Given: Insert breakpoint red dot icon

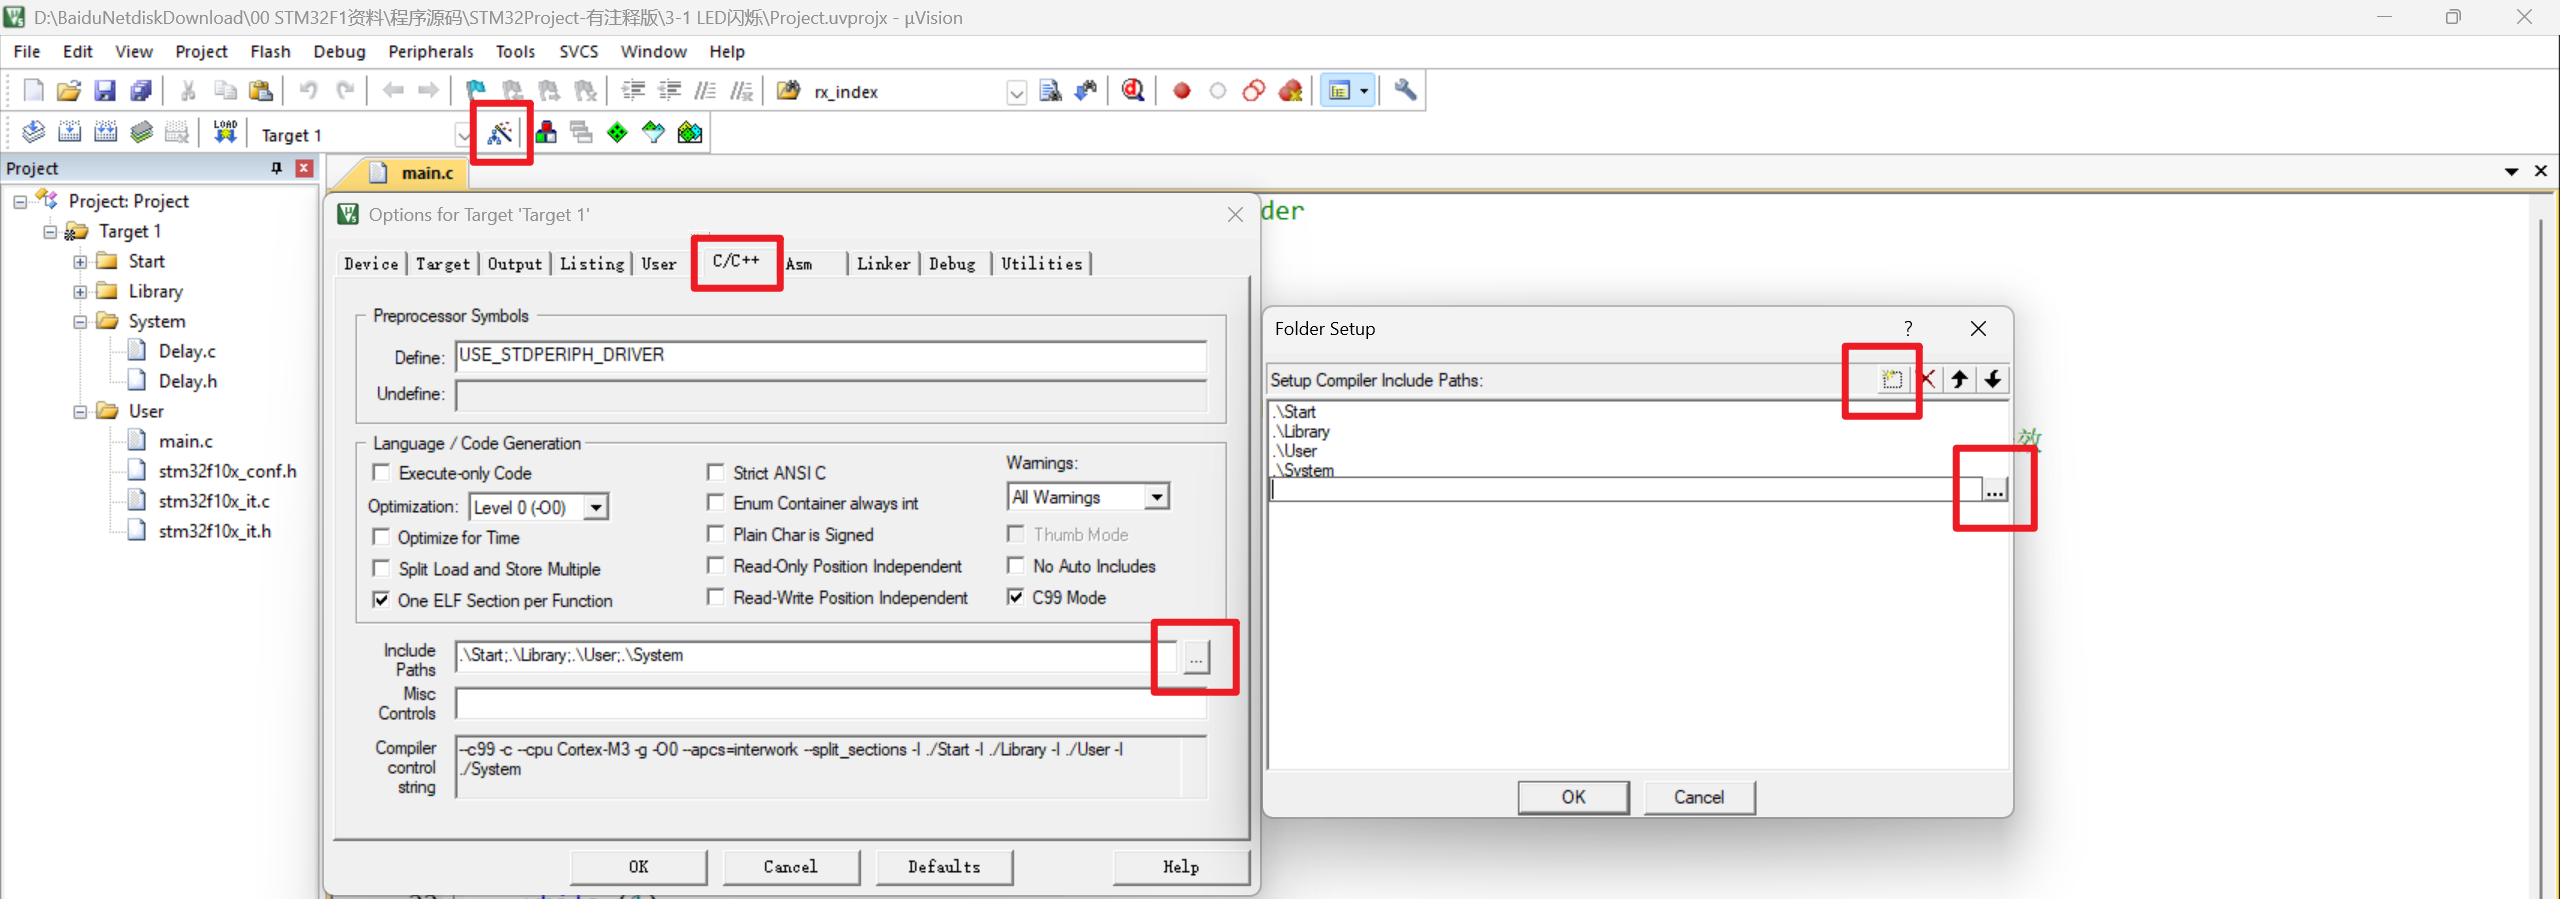Looking at the screenshot, I should [1181, 91].
